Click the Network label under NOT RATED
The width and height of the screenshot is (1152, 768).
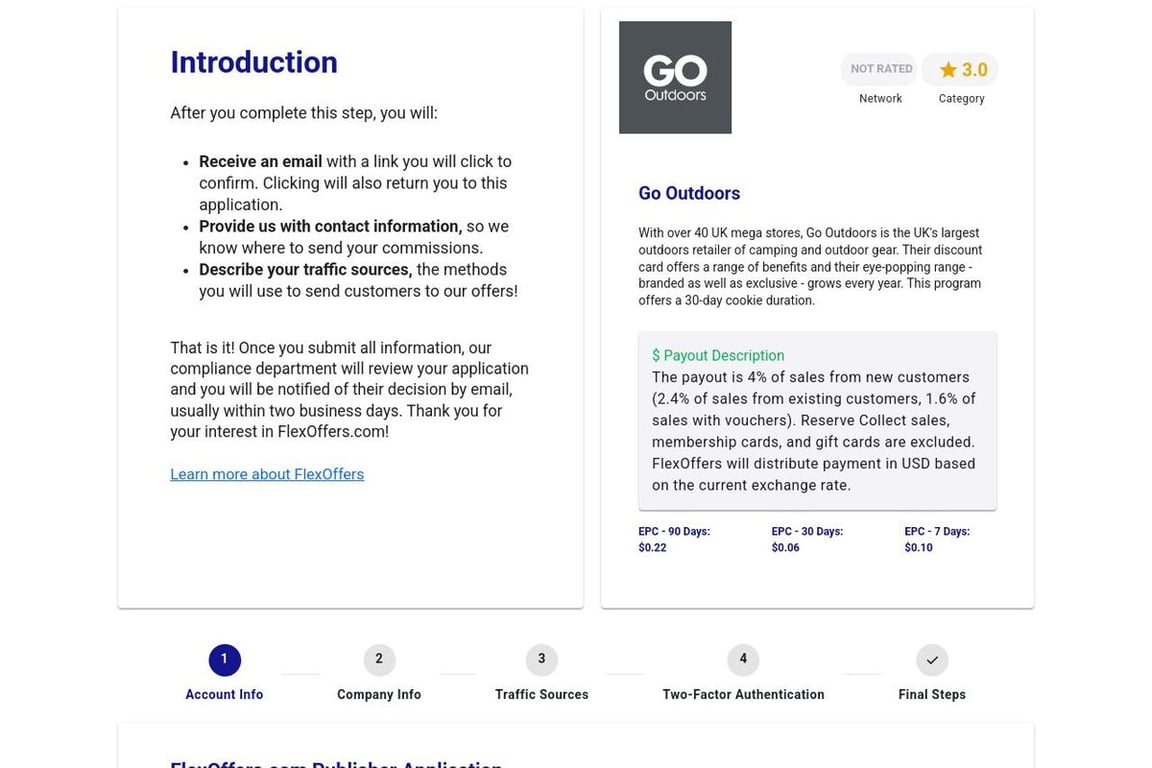pyautogui.click(x=881, y=98)
